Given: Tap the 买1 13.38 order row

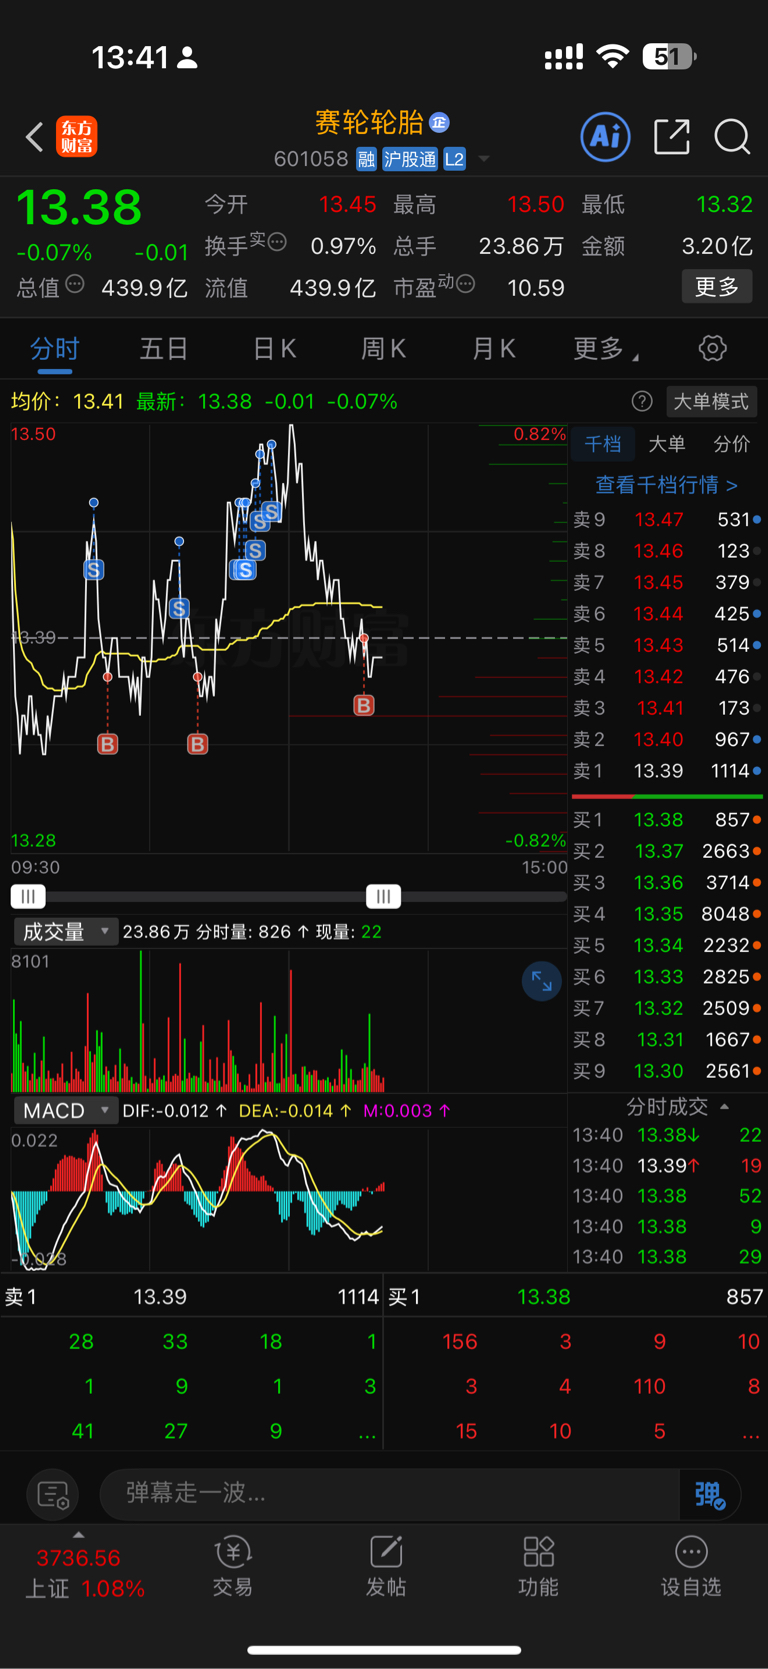Looking at the screenshot, I should tap(667, 820).
